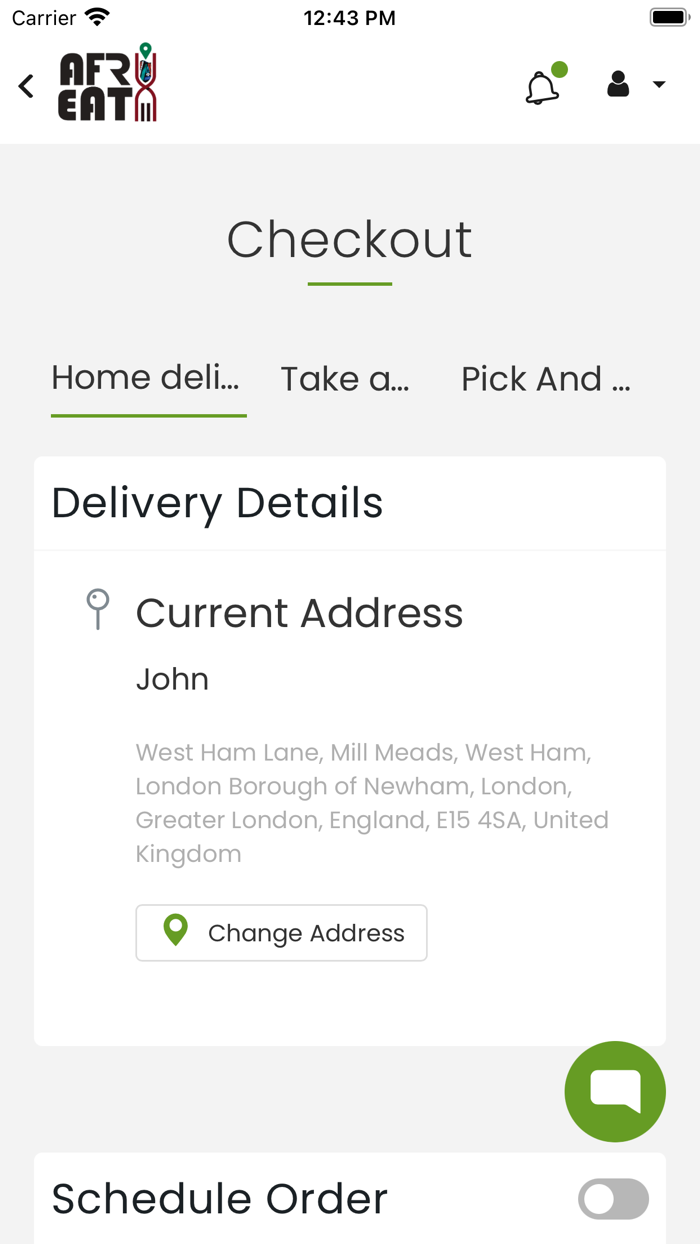This screenshot has width=700, height=1244.
Task: Expand the account dropdown caret
Action: [659, 85]
